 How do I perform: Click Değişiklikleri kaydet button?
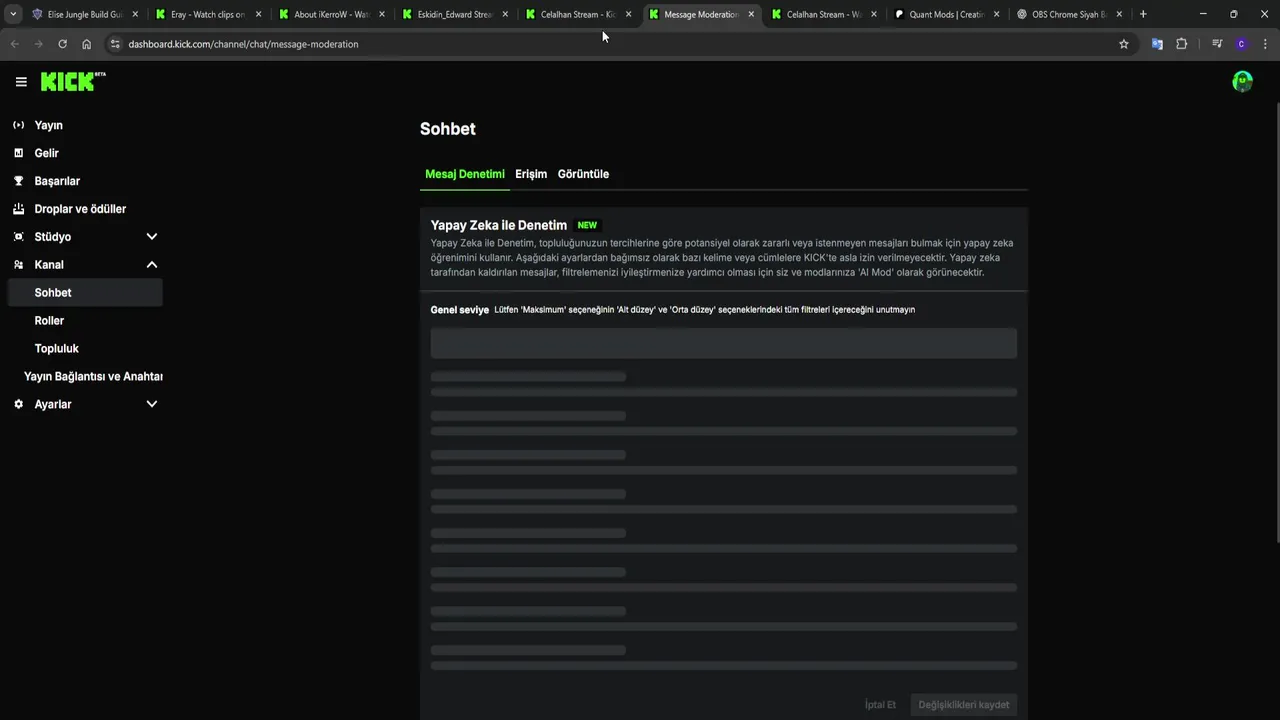(x=964, y=705)
